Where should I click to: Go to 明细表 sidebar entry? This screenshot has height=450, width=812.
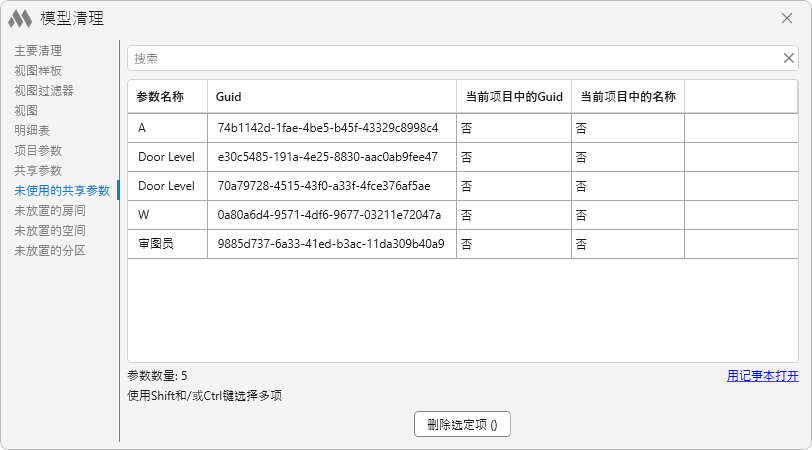pos(32,130)
